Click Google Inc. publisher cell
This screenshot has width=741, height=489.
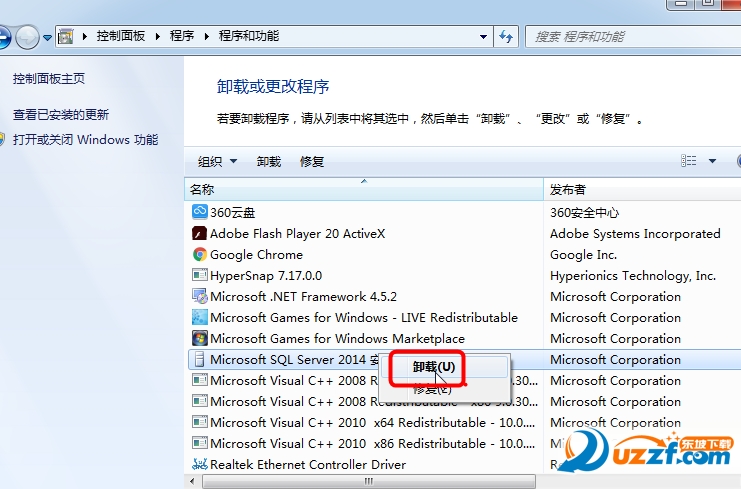pos(584,255)
